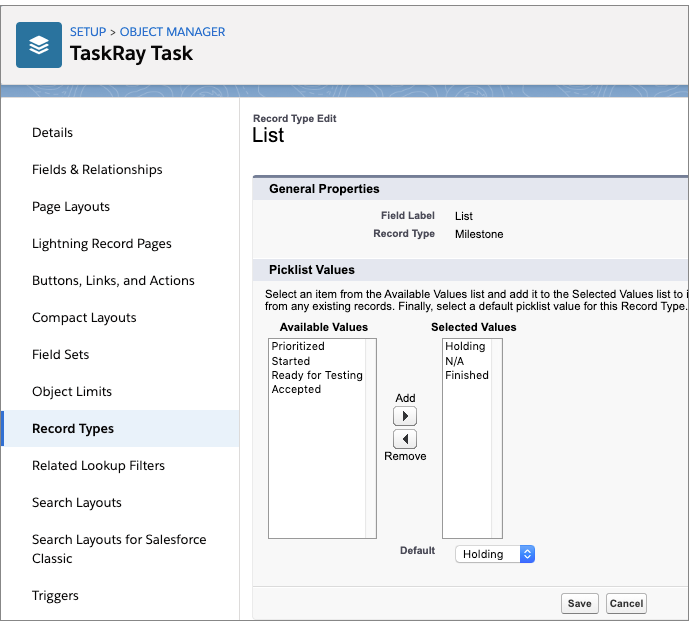This screenshot has height=626, width=689.
Task: Open Lightning Record Pages
Action: point(102,243)
